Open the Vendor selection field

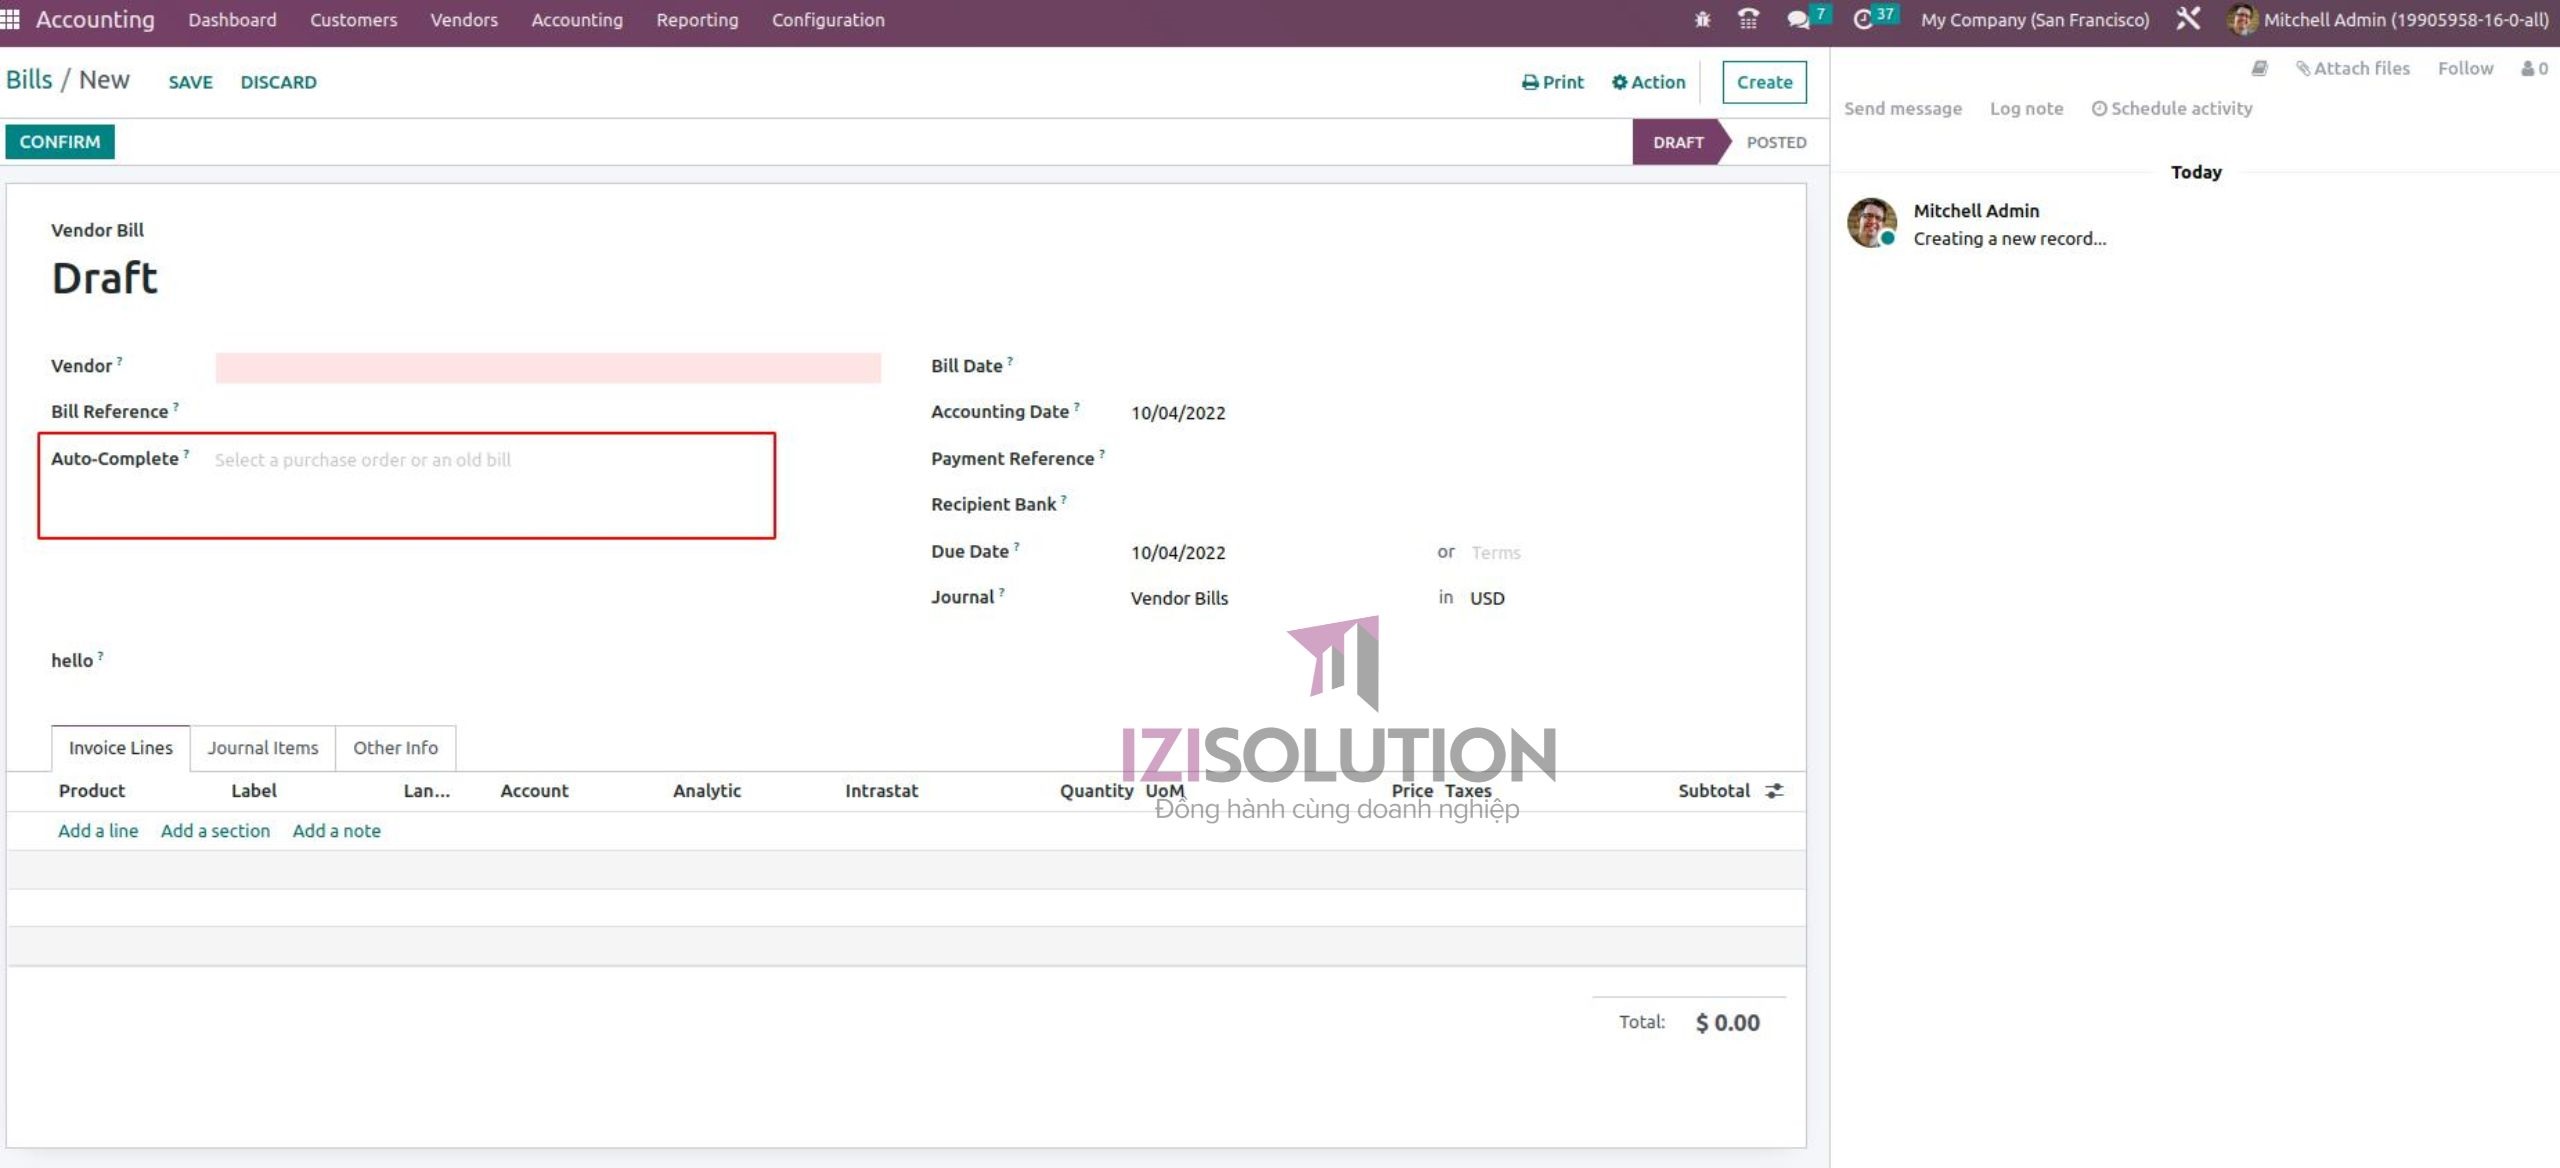pos(548,368)
